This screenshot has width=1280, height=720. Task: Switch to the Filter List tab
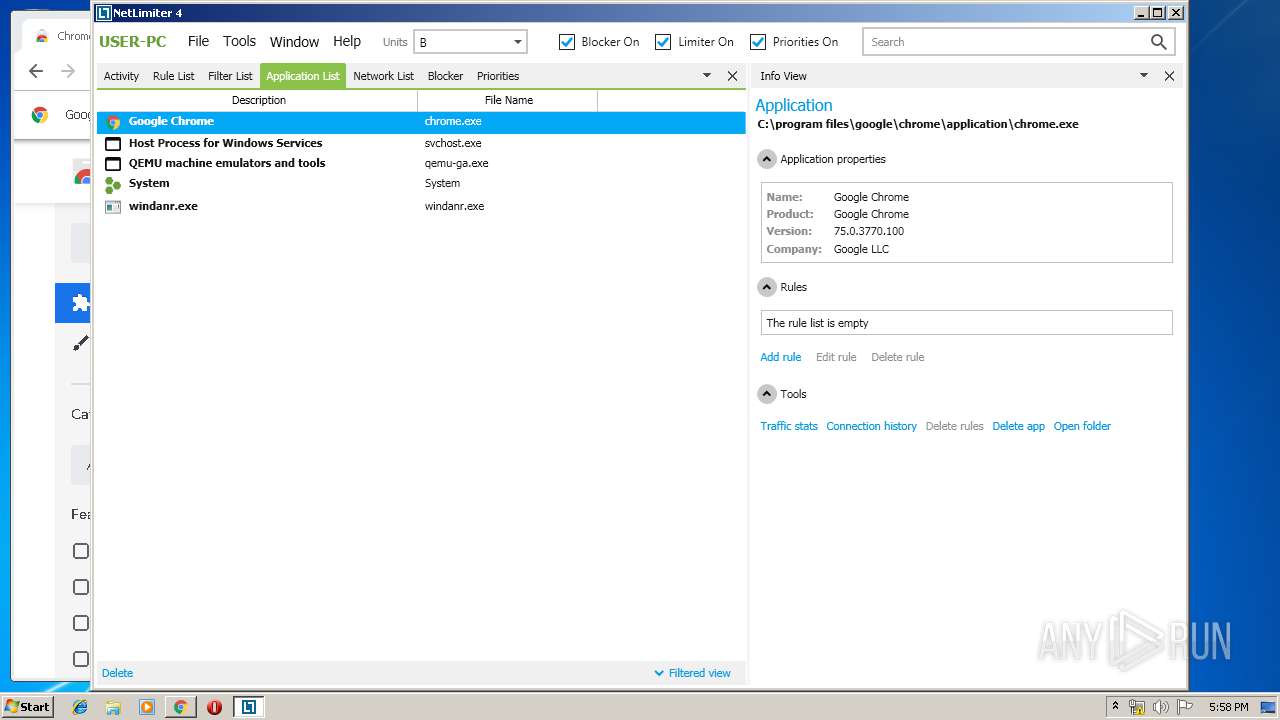(230, 76)
